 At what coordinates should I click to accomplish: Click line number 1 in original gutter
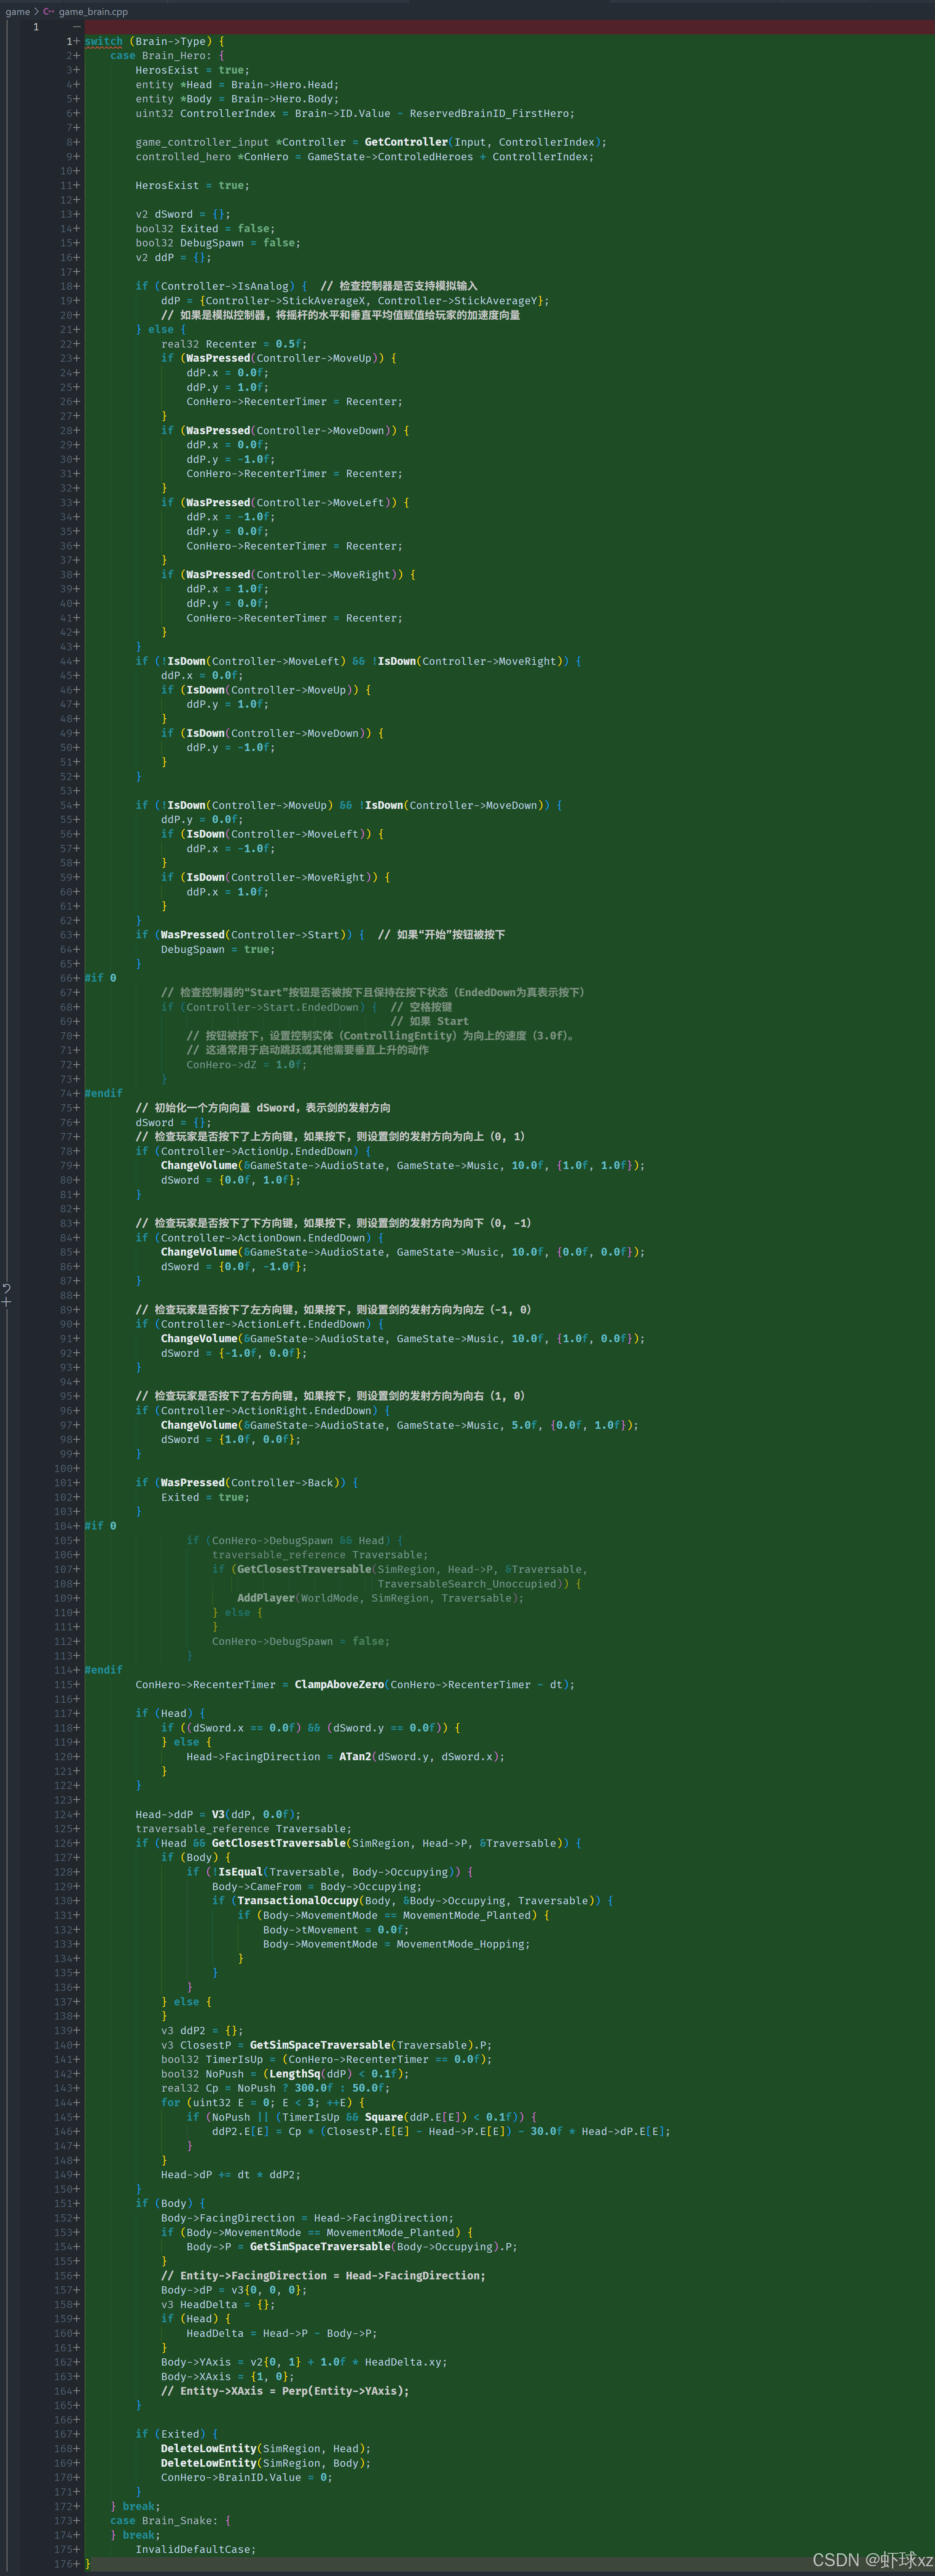point(36,27)
